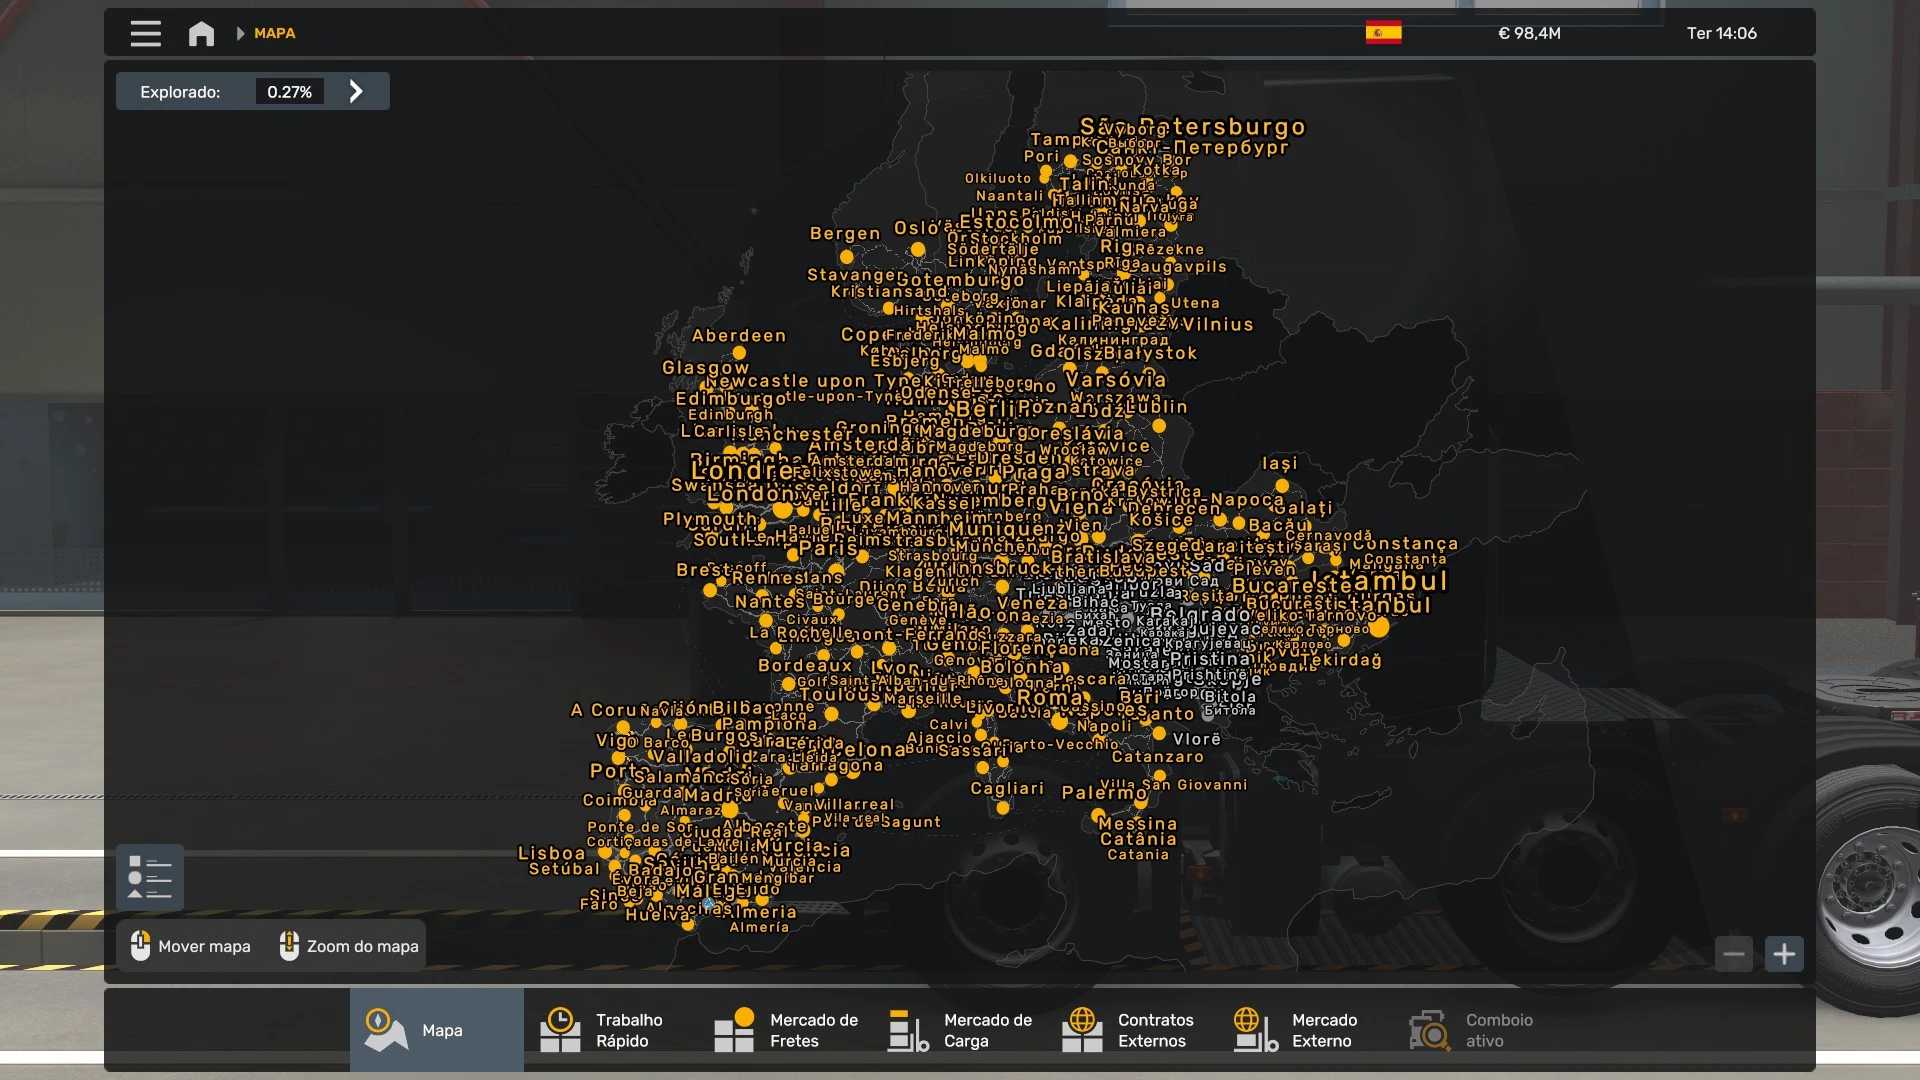Viewport: 1920px width, 1080px height.
Task: Zoom in with plus button
Action: [1784, 954]
